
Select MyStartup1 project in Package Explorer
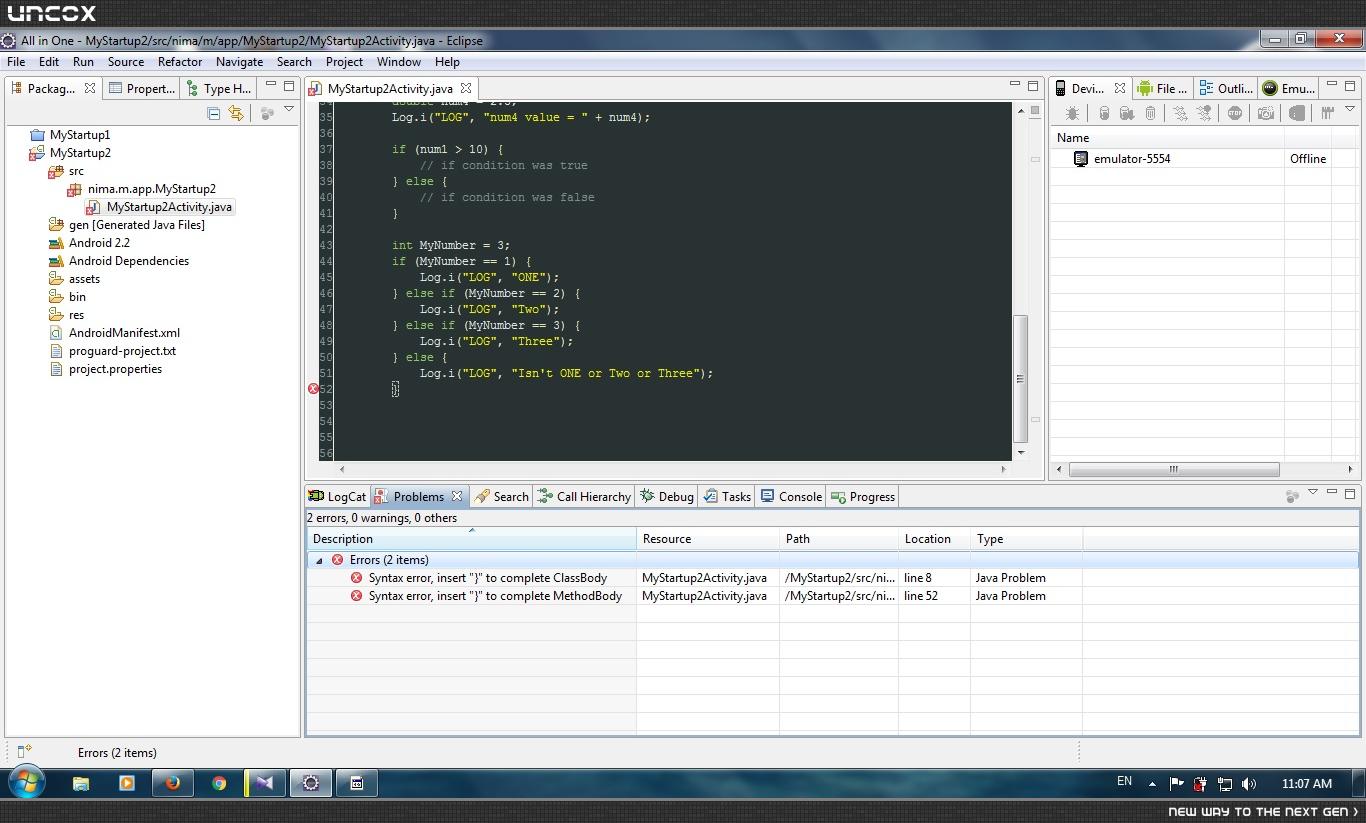click(80, 135)
